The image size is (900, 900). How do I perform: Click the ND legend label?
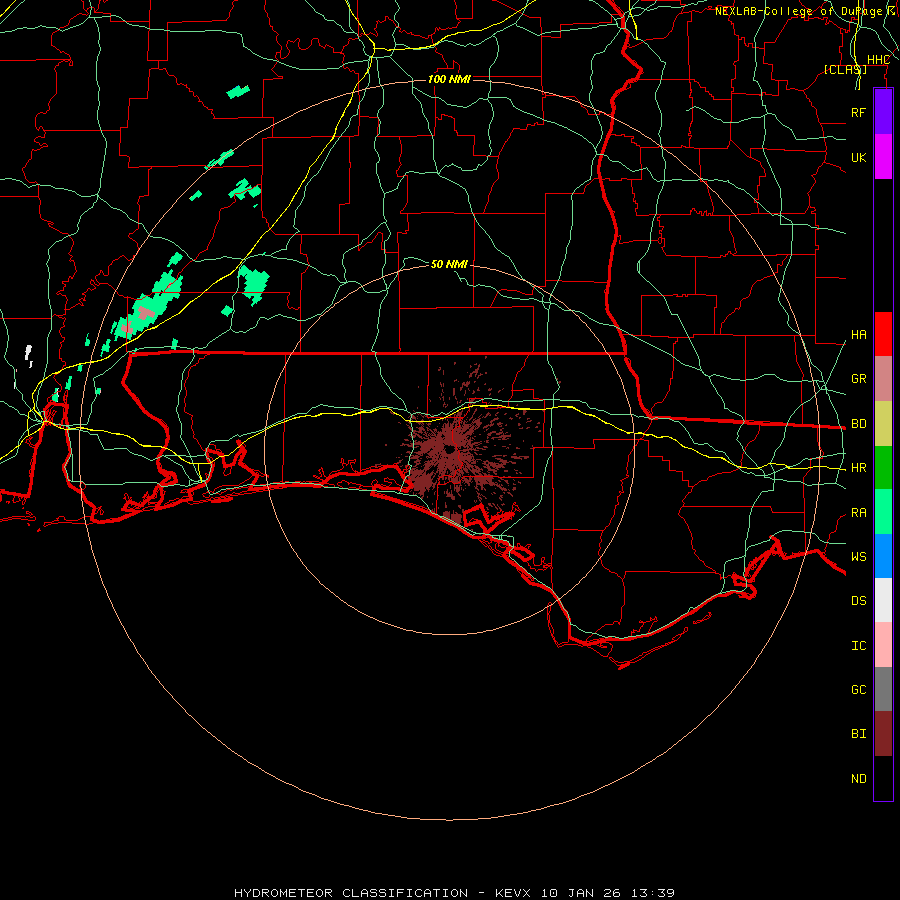click(x=858, y=779)
